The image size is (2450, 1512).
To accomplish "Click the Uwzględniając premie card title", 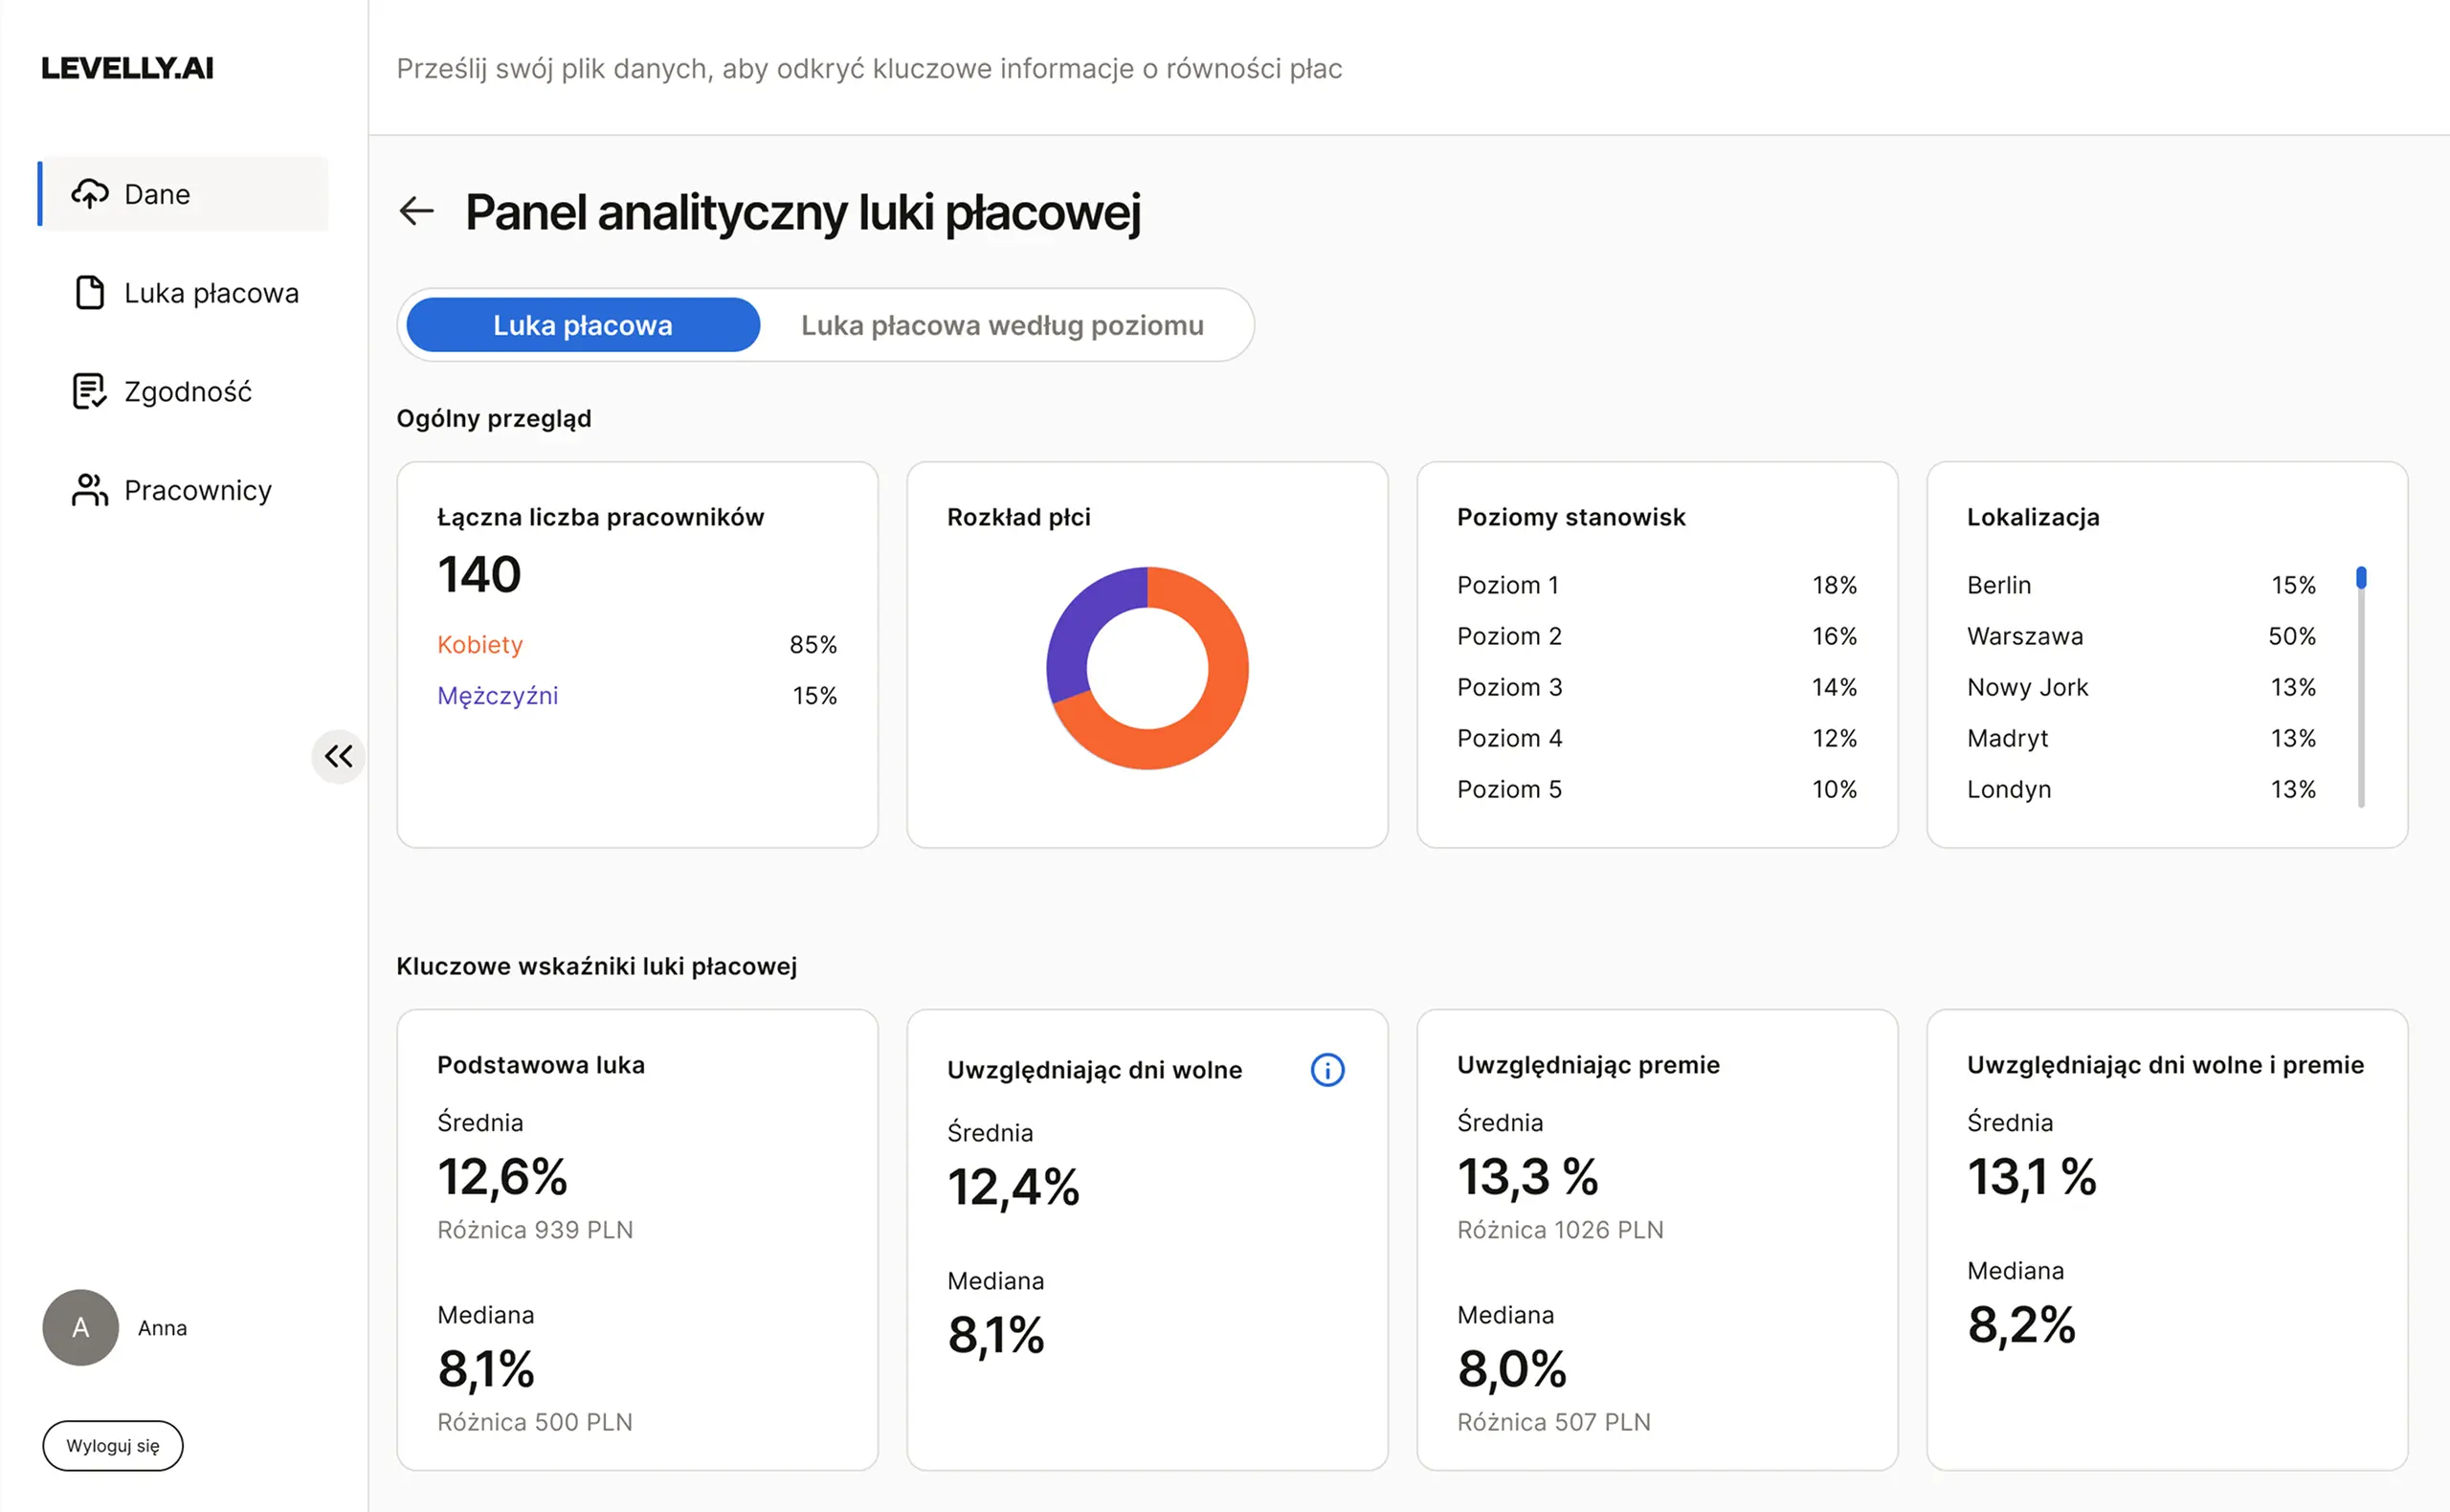I will 1588,1065.
